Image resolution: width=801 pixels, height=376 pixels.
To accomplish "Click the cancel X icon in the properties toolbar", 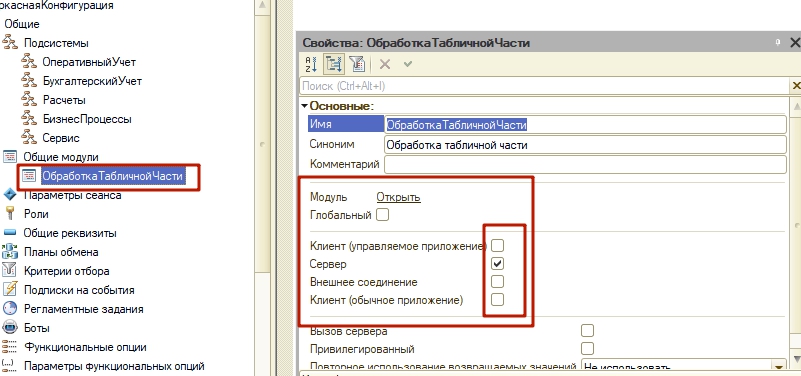I will click(x=385, y=64).
